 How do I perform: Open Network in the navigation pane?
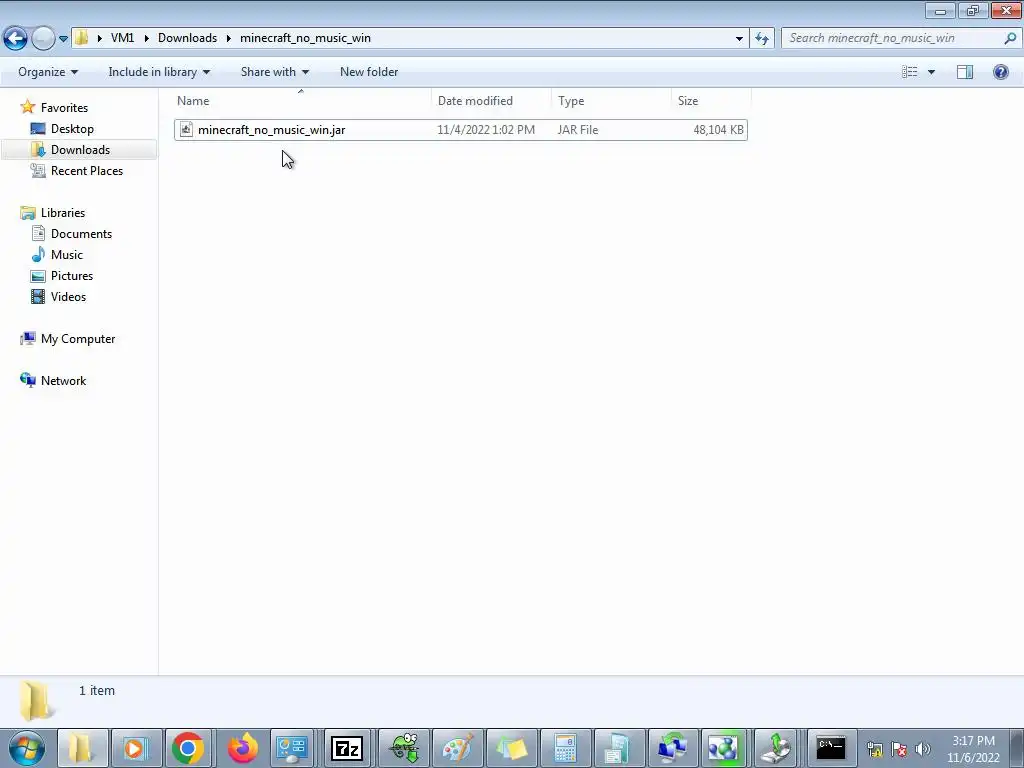coord(63,381)
